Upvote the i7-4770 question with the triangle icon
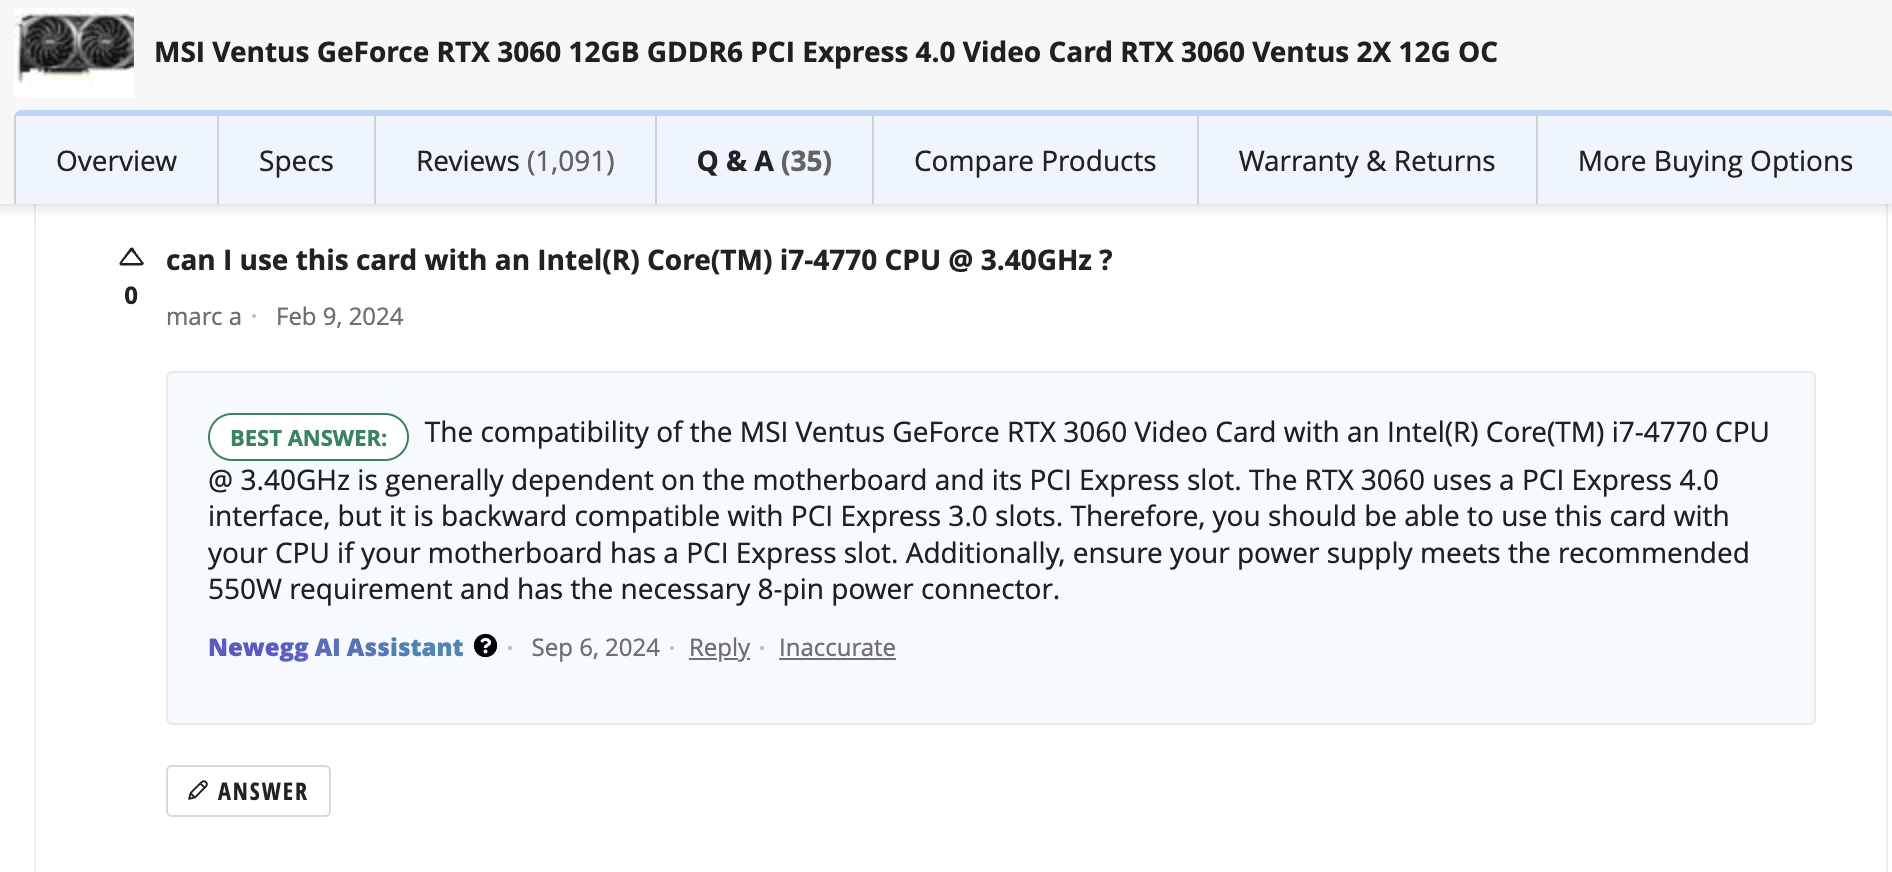 (131, 258)
